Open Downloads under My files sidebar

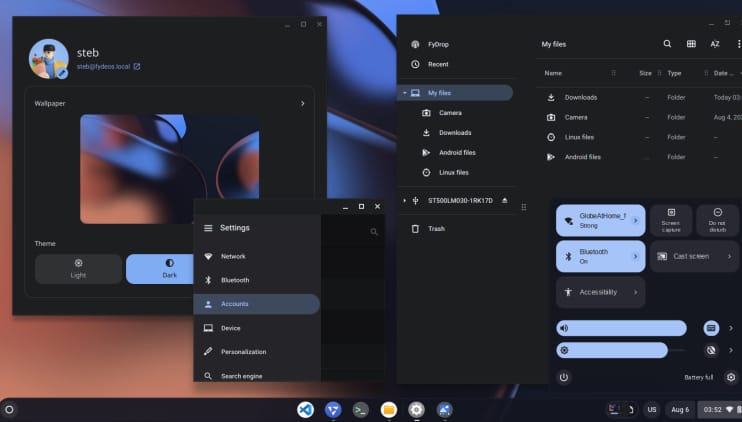pyautogui.click(x=455, y=133)
